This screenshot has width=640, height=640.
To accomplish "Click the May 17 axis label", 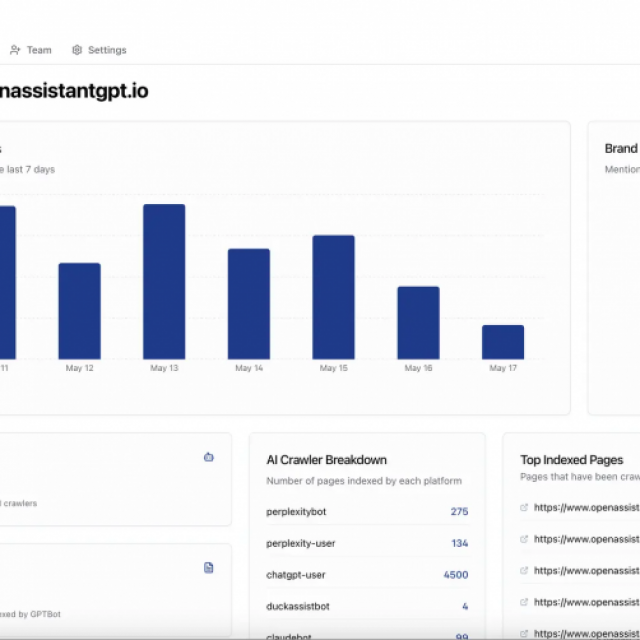I will 503,368.
